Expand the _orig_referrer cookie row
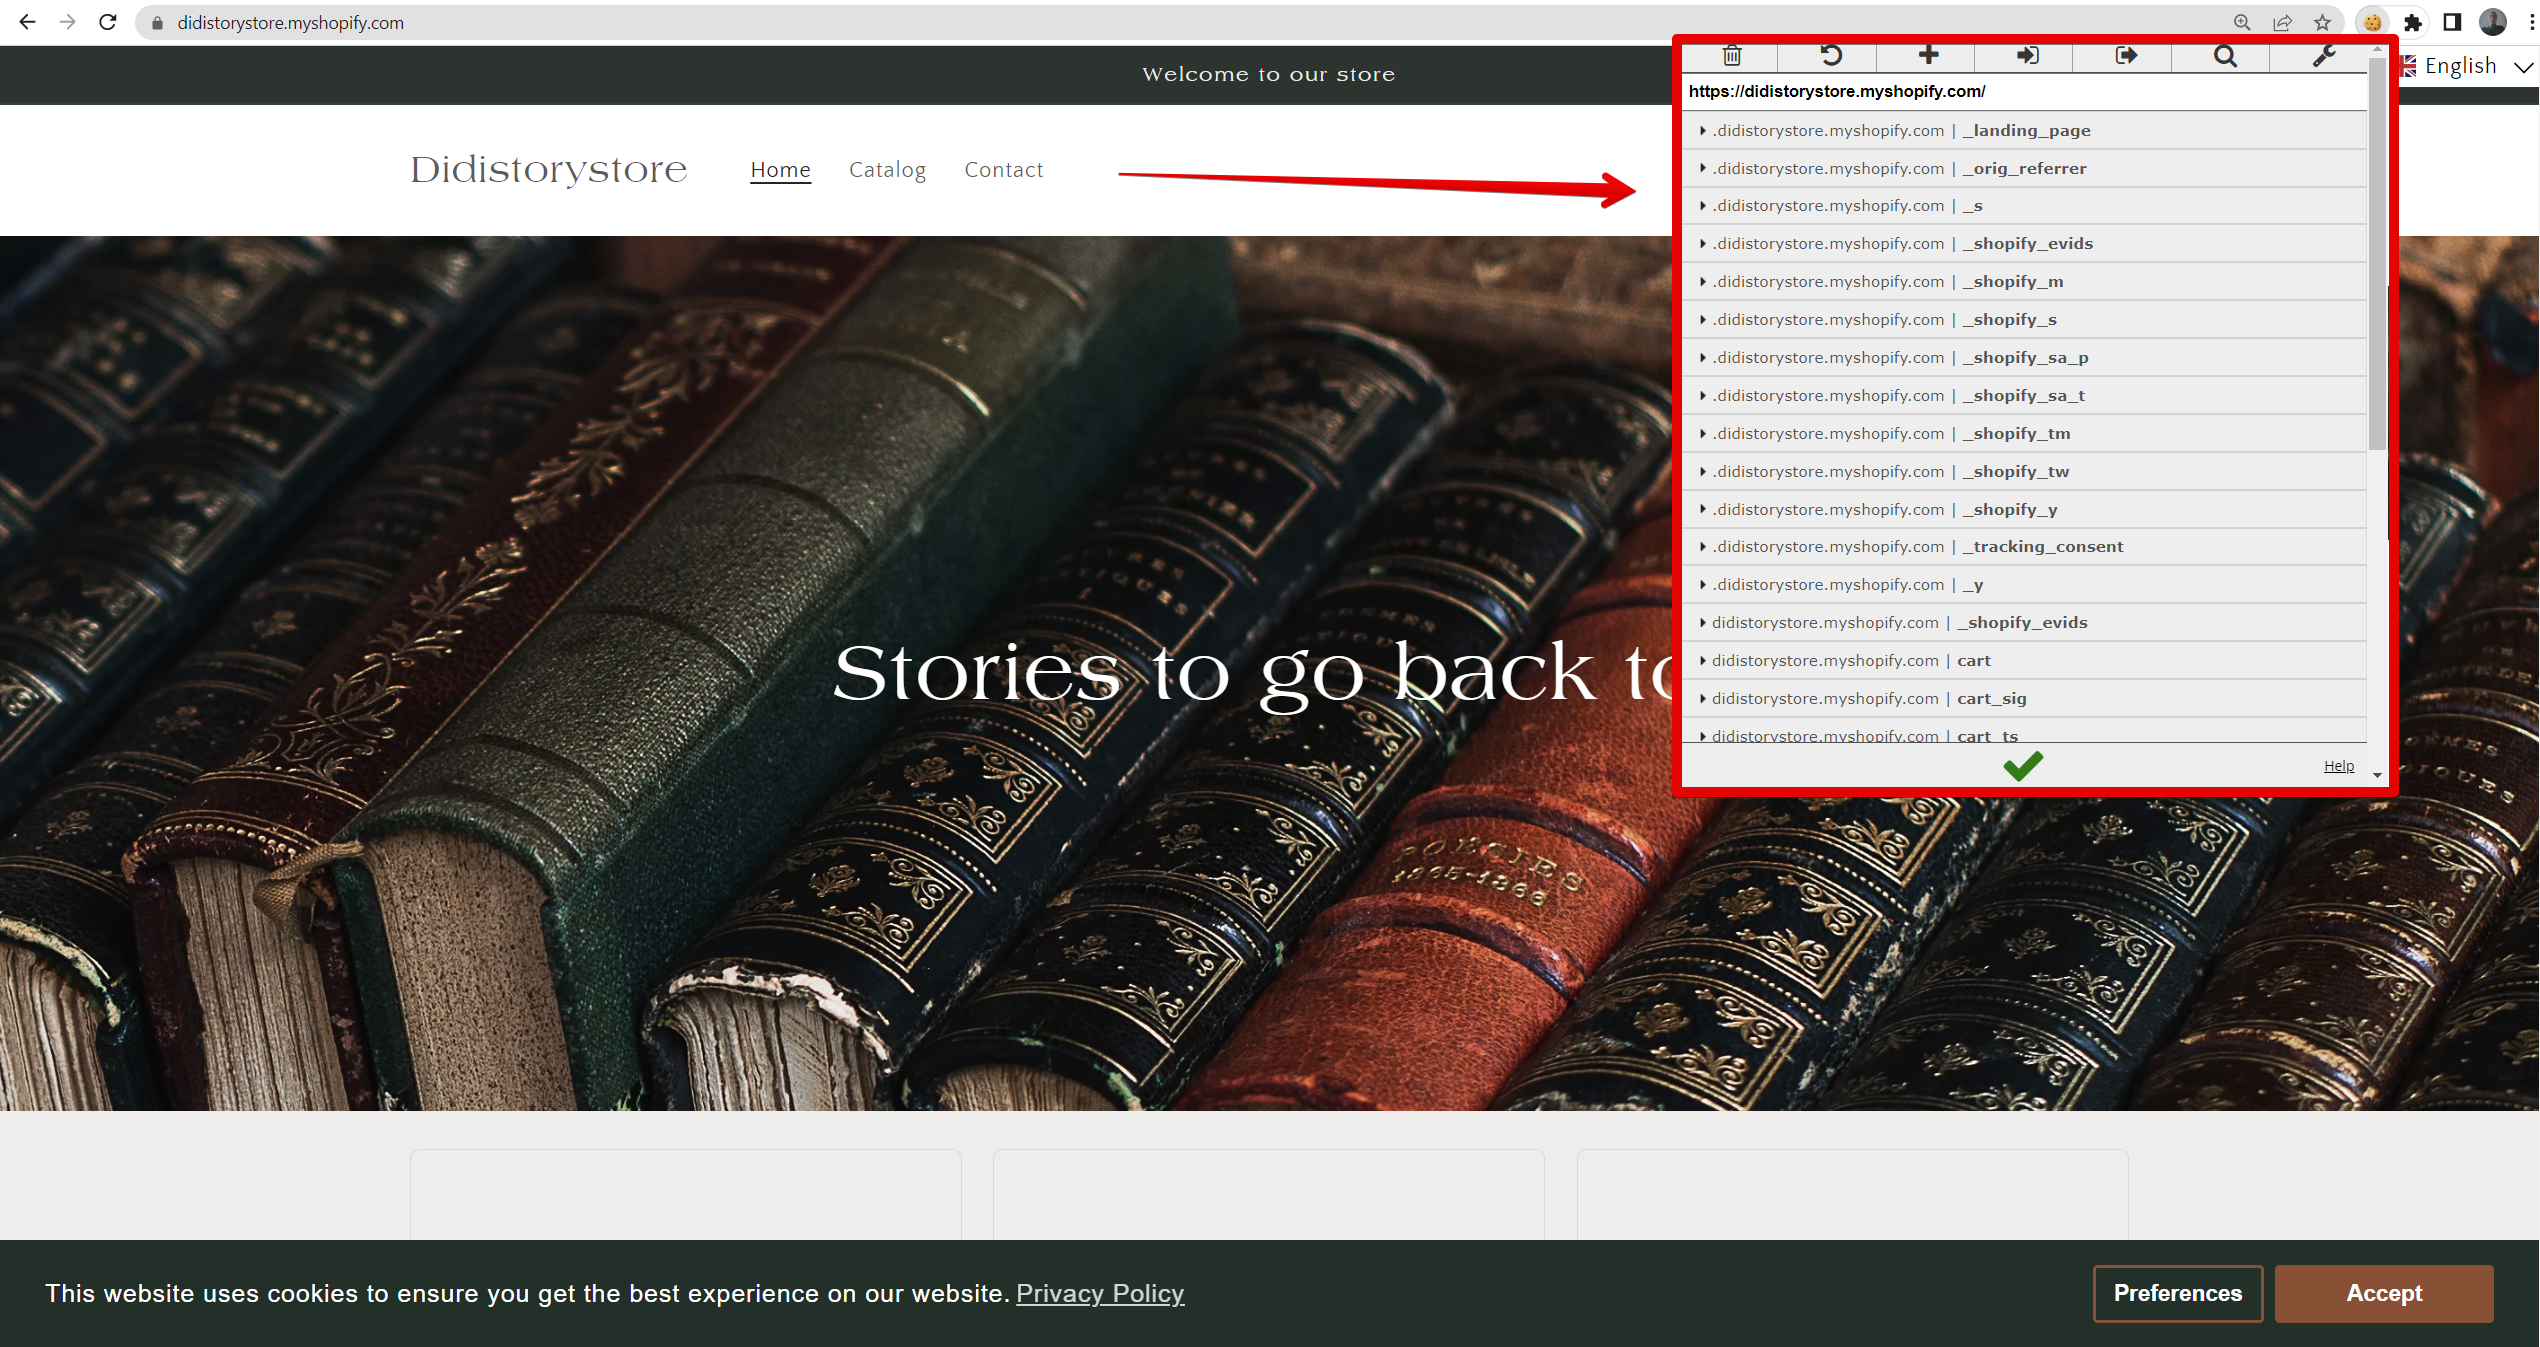Viewport: 2540px width, 1347px height. tap(2024, 168)
